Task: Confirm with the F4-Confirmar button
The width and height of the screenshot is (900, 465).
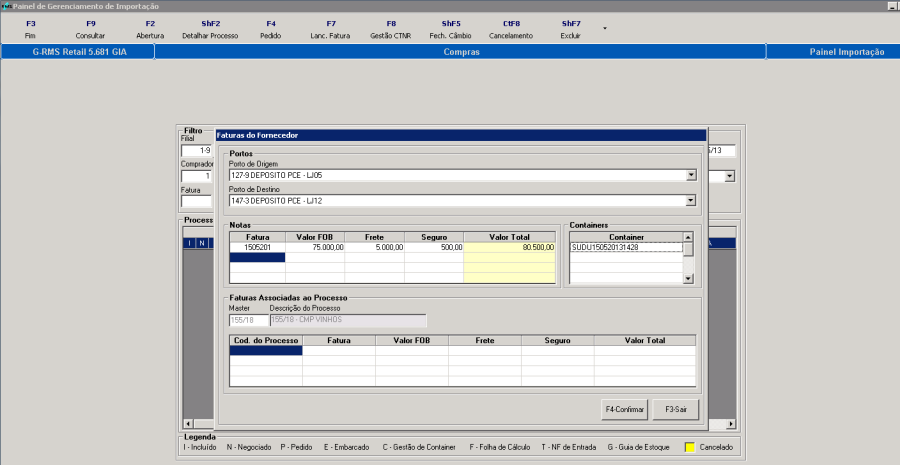Action: [x=625, y=409]
